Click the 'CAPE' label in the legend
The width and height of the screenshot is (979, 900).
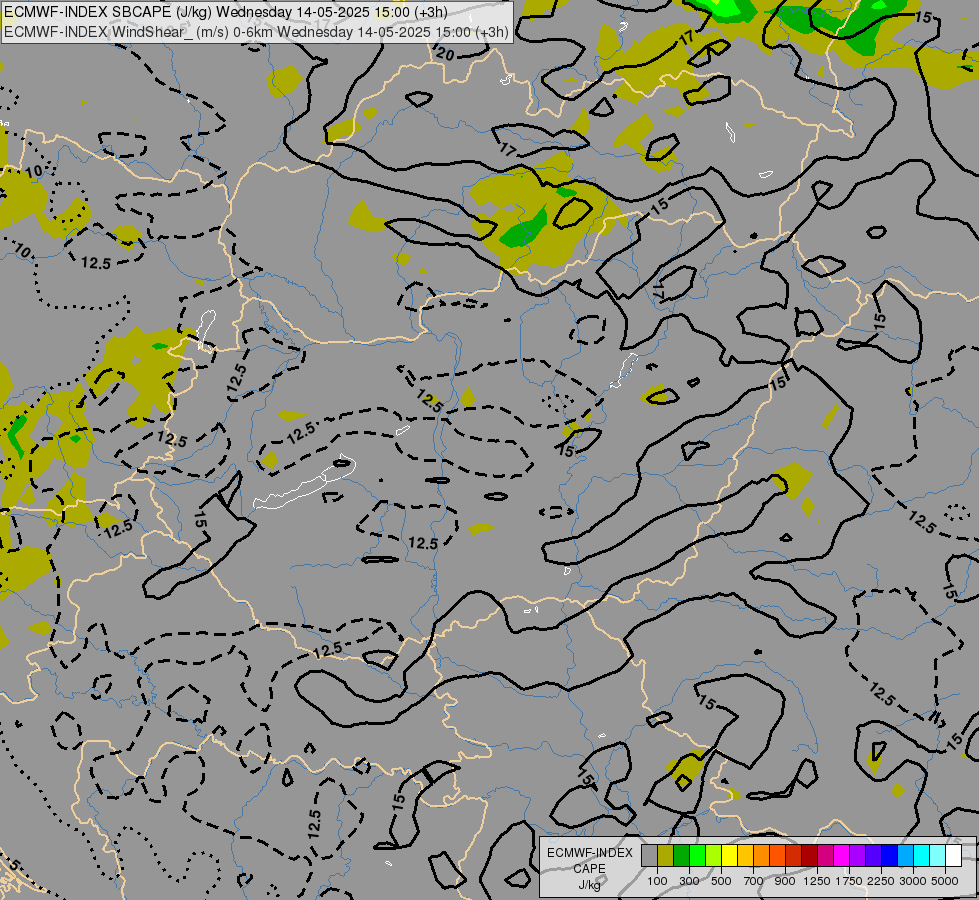(589, 869)
